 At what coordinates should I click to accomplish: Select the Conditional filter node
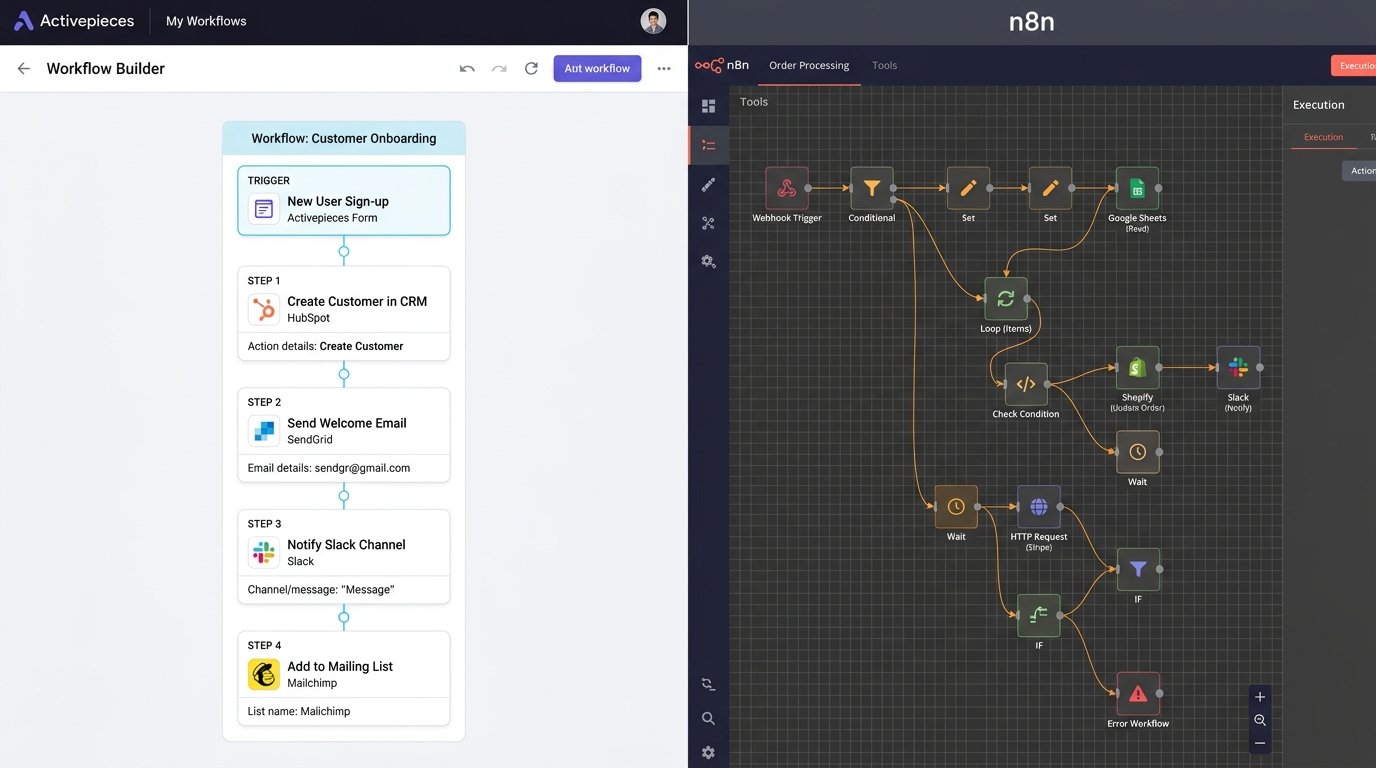pos(872,188)
